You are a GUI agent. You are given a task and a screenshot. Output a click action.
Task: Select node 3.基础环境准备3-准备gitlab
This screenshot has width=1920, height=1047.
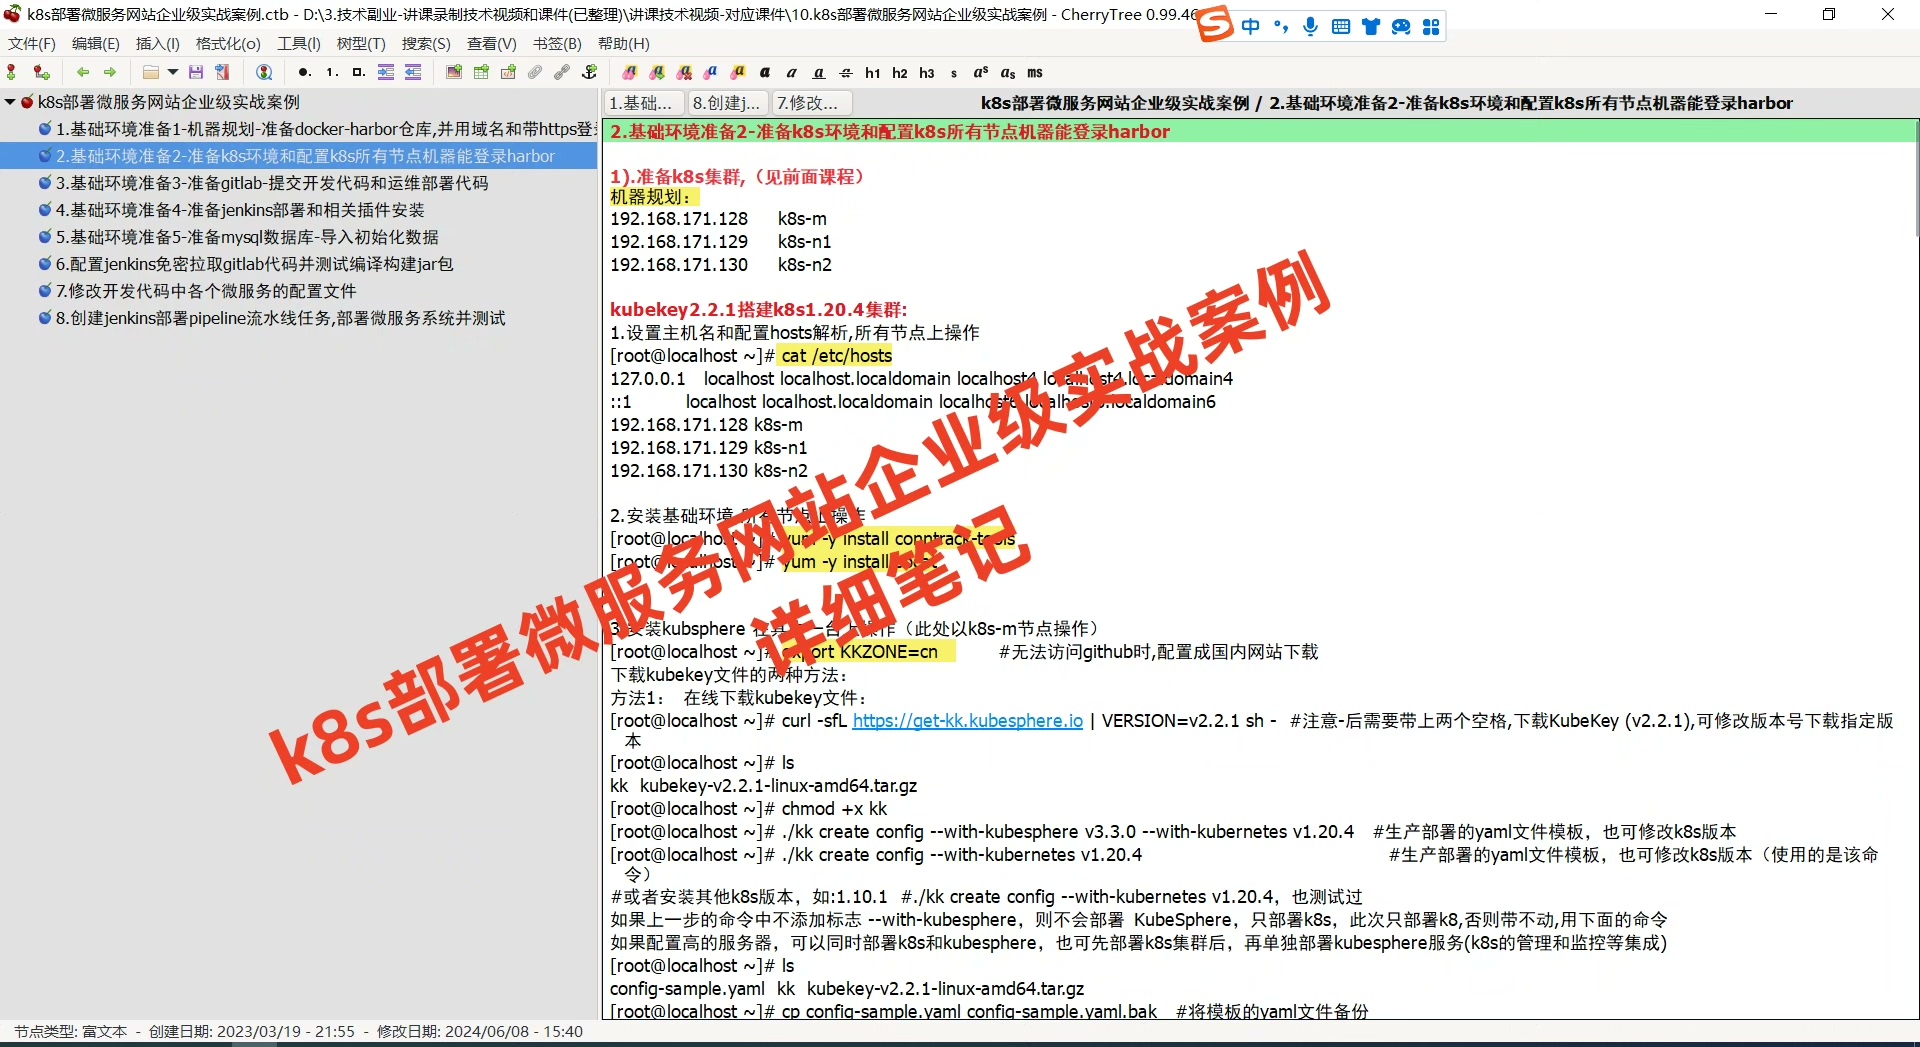(x=264, y=183)
